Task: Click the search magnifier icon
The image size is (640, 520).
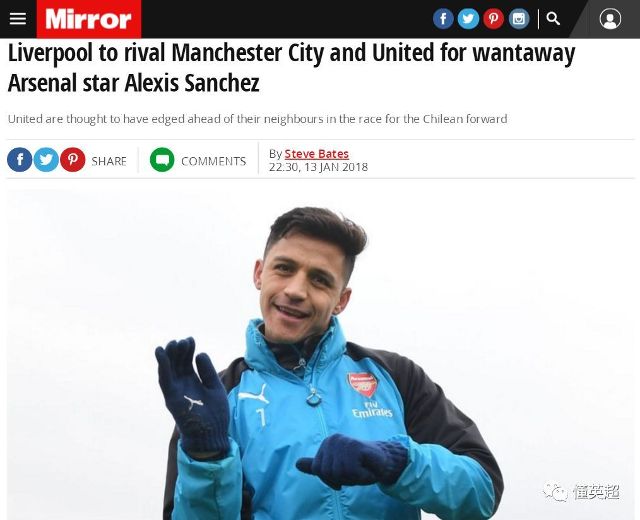Action: pyautogui.click(x=553, y=18)
